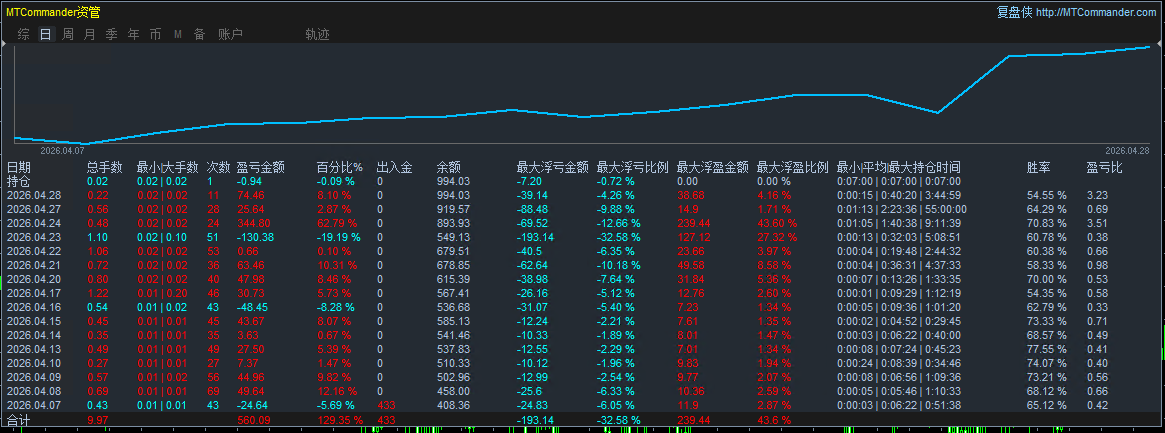The width and height of the screenshot is (1165, 433).
Task: Click the 408.36 balance cell
Action: [x=453, y=406]
